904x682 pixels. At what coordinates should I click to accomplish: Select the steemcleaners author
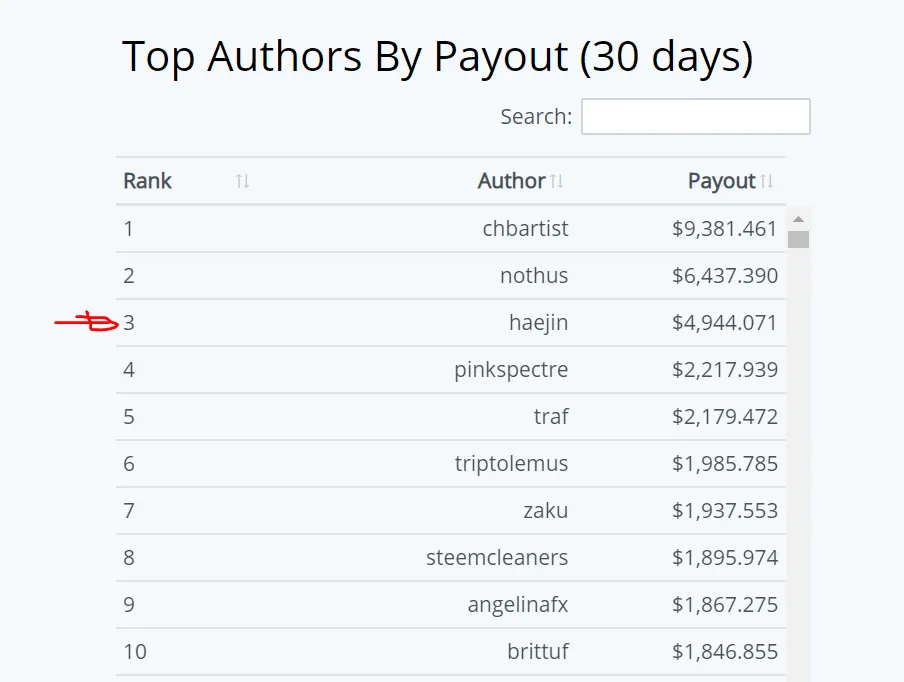click(497, 558)
